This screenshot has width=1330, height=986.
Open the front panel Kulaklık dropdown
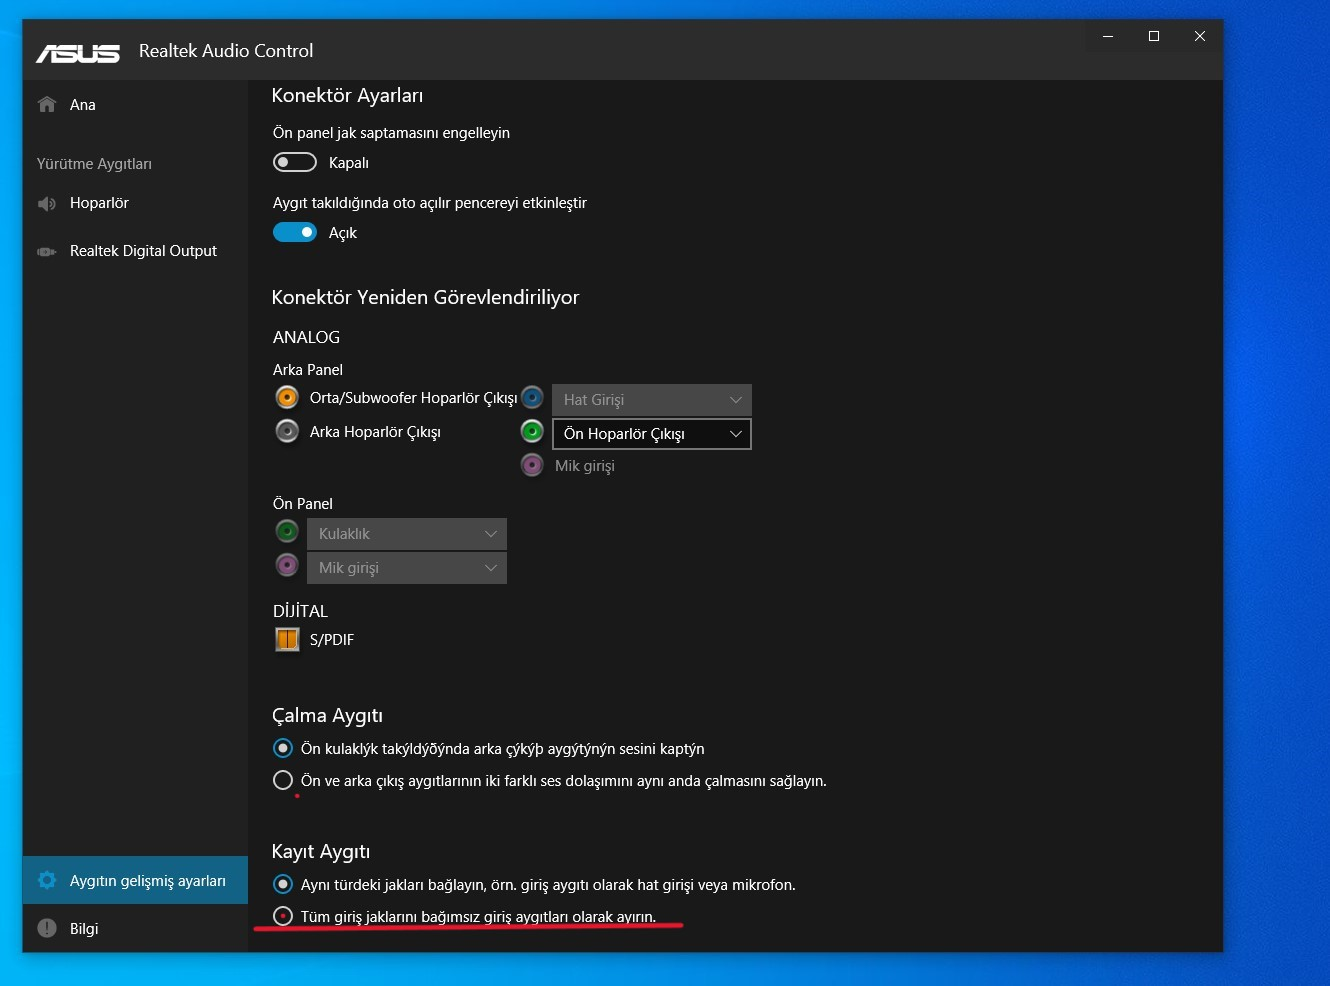(407, 534)
